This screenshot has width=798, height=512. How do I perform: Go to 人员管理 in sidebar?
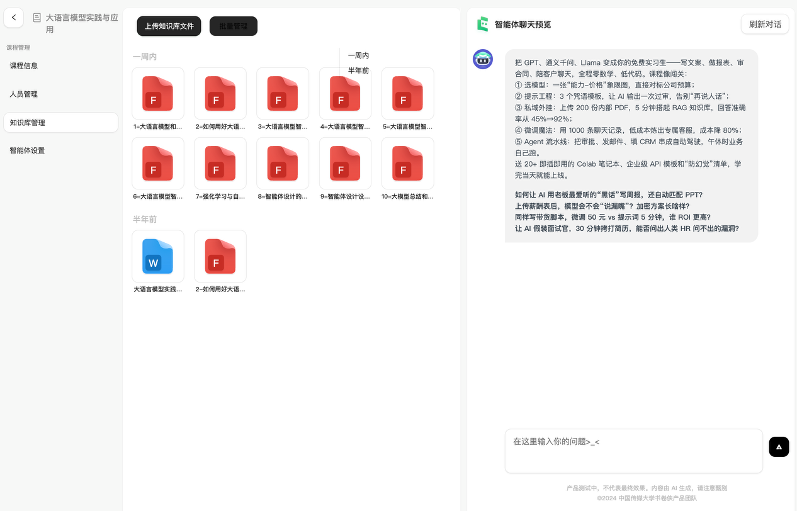click(x=24, y=94)
